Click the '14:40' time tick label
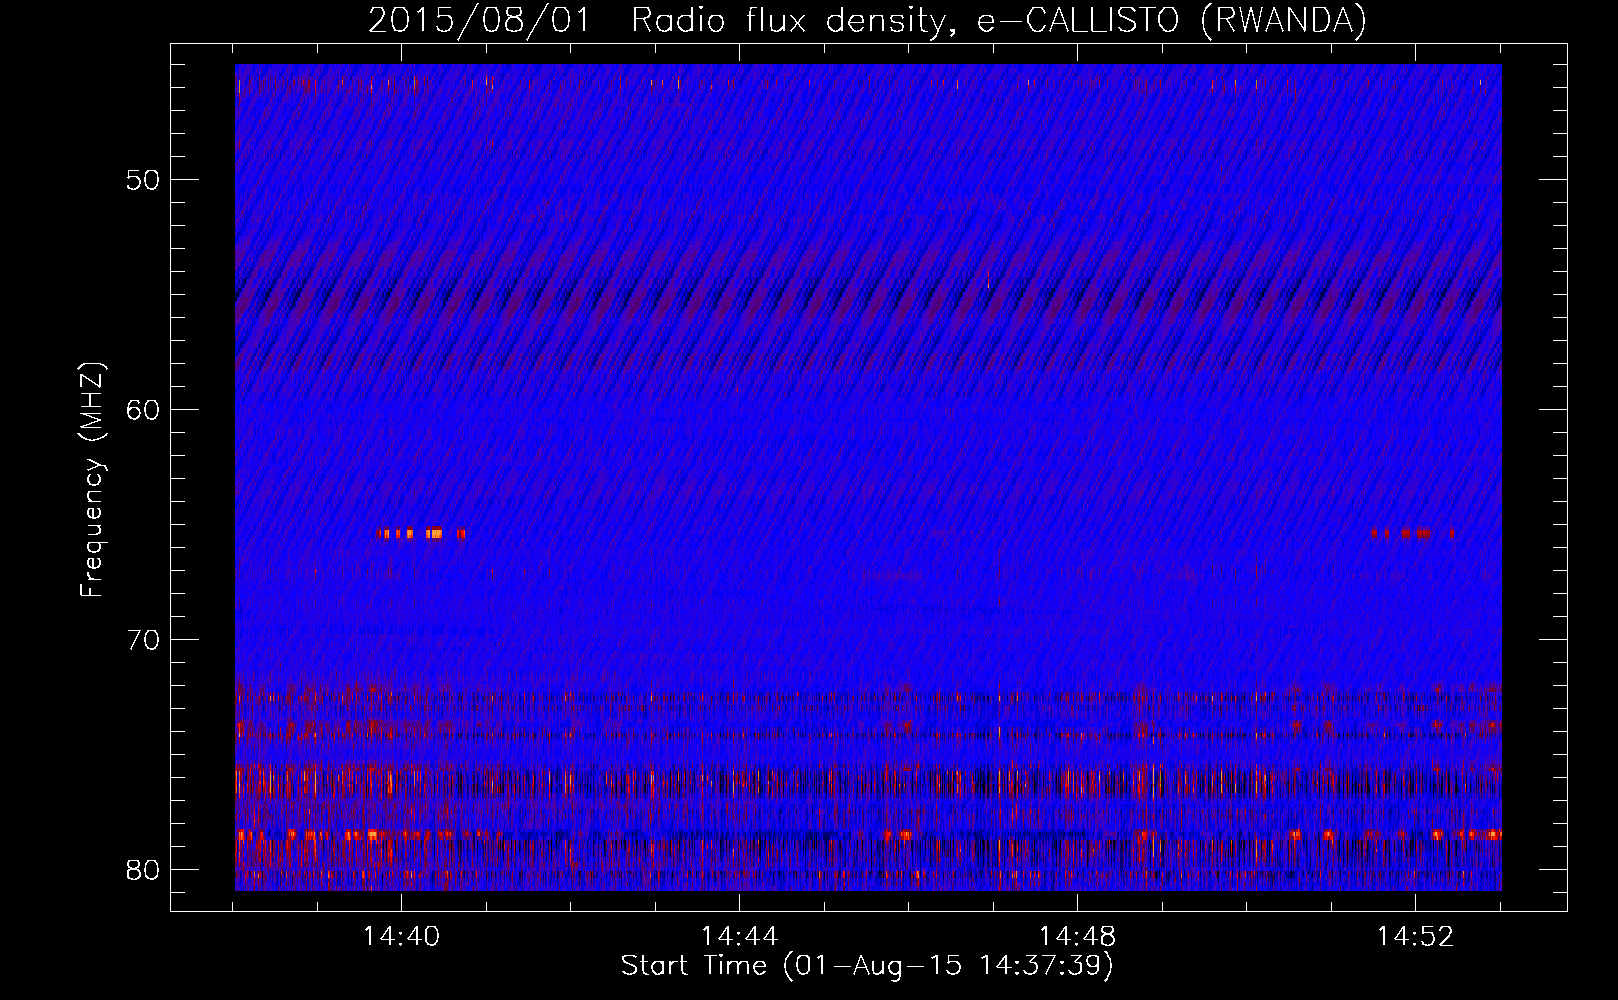 (401, 937)
